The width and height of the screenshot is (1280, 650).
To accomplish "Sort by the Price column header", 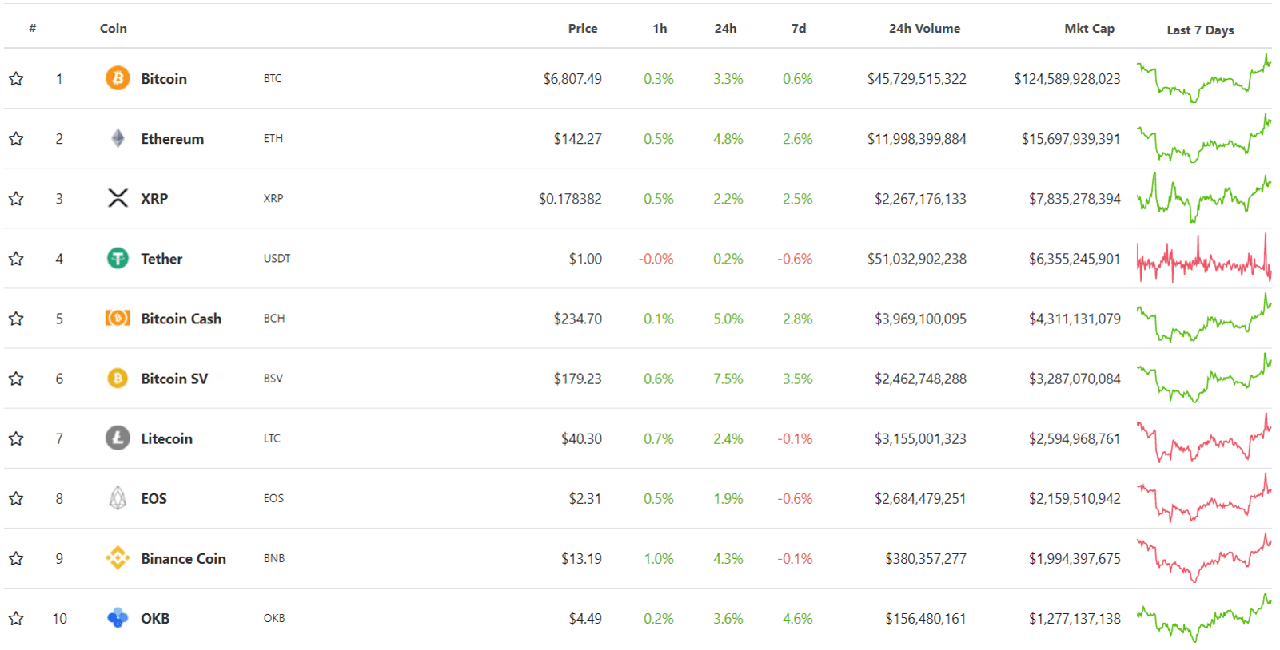I will coord(583,29).
